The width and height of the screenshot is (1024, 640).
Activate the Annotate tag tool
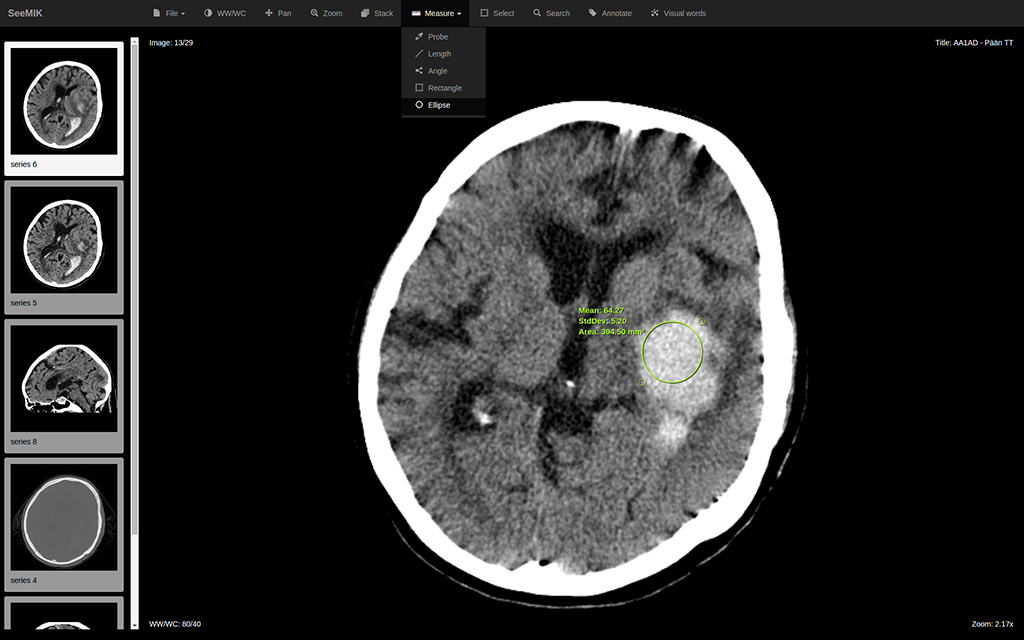(x=610, y=13)
